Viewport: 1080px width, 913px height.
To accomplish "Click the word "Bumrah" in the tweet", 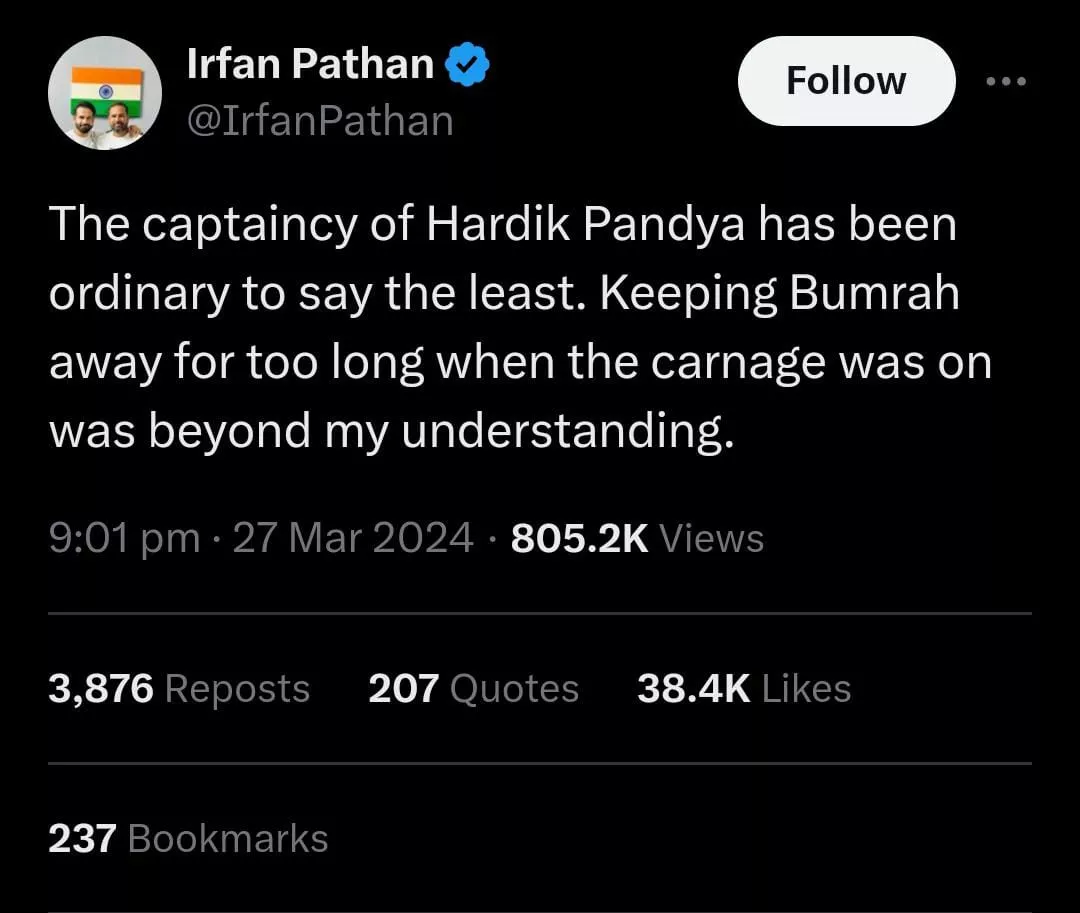I will tap(874, 293).
